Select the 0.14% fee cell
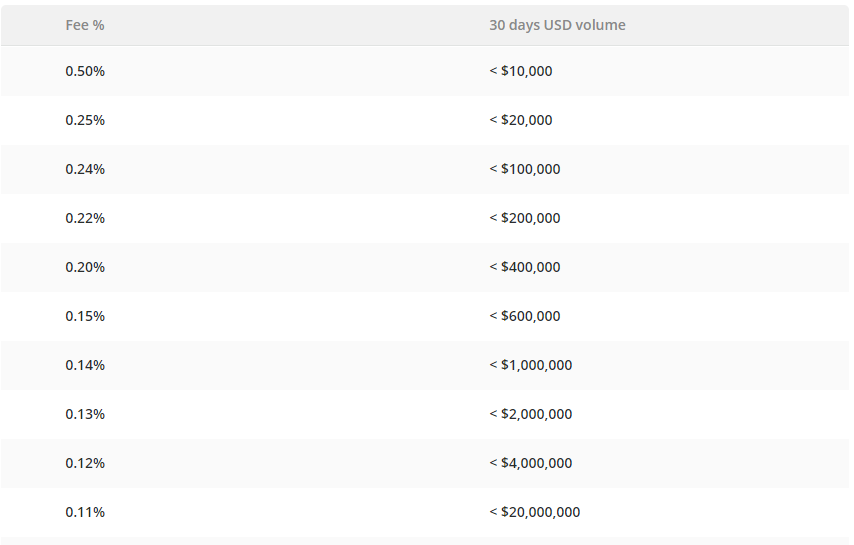The height and width of the screenshot is (545, 854). [85, 365]
